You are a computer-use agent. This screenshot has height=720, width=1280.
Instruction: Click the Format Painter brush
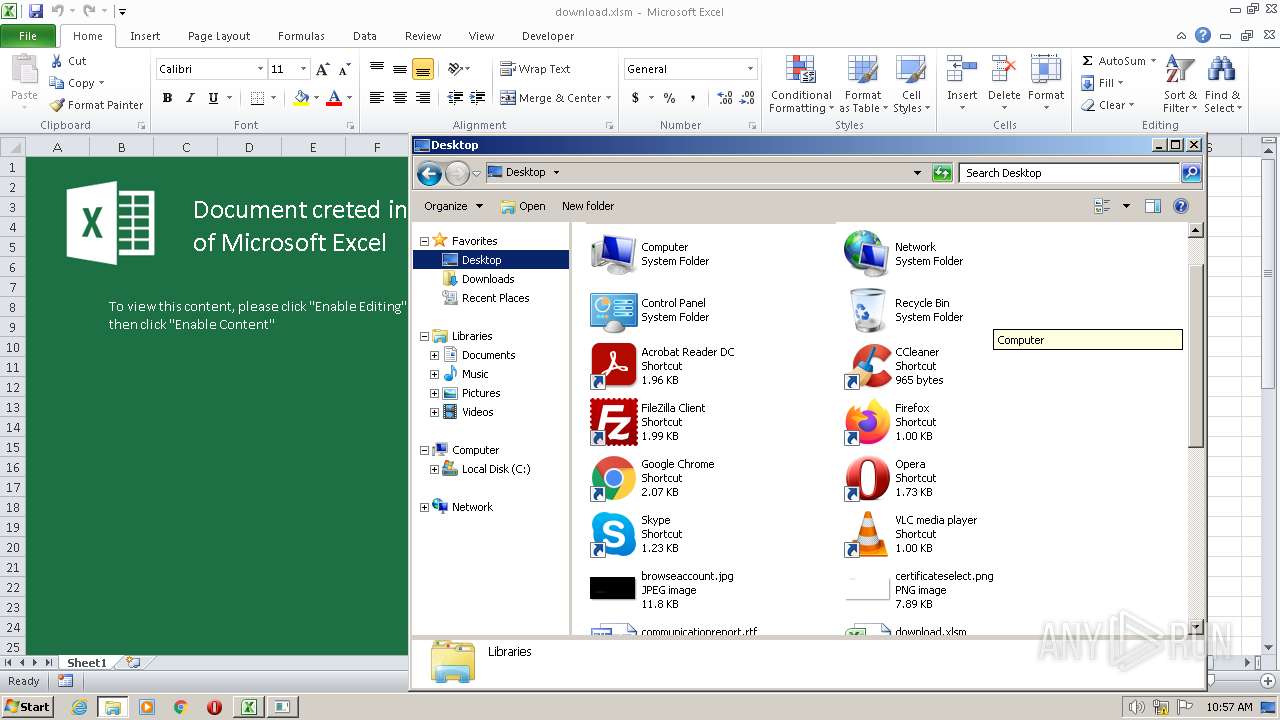[x=97, y=105]
